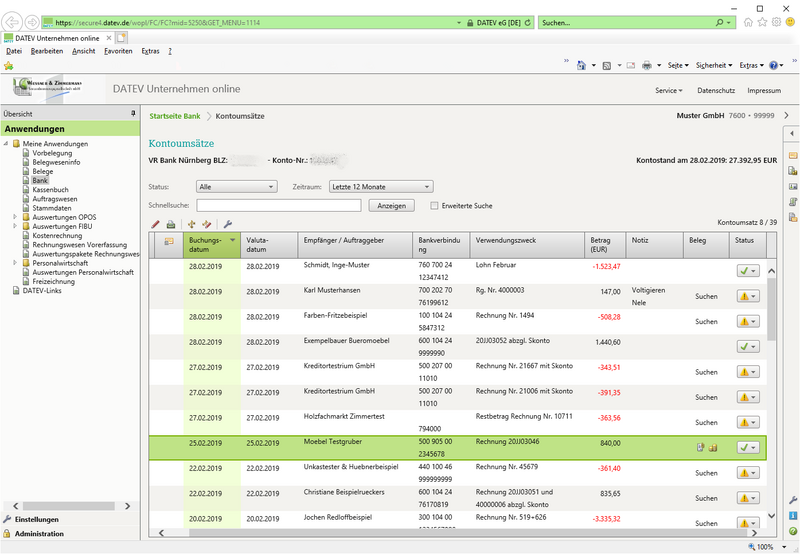Open zoom level 100% control
Screen dimensions: 800x554
click(x=768, y=546)
